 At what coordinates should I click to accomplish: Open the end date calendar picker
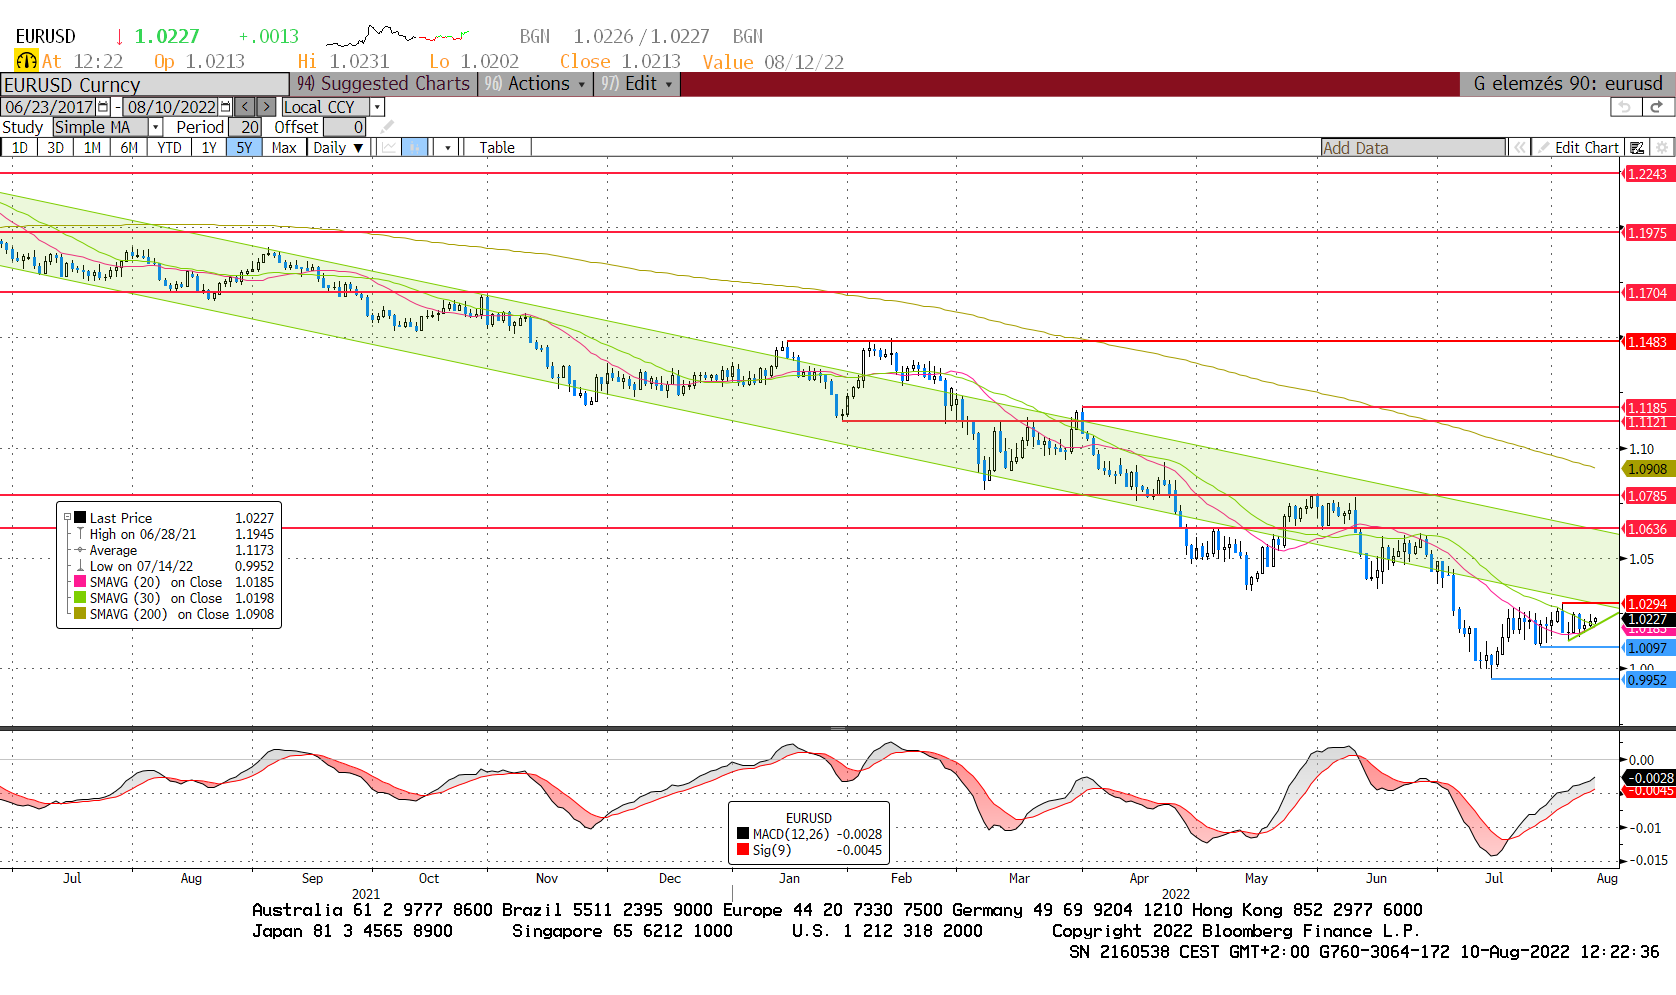pyautogui.click(x=225, y=107)
